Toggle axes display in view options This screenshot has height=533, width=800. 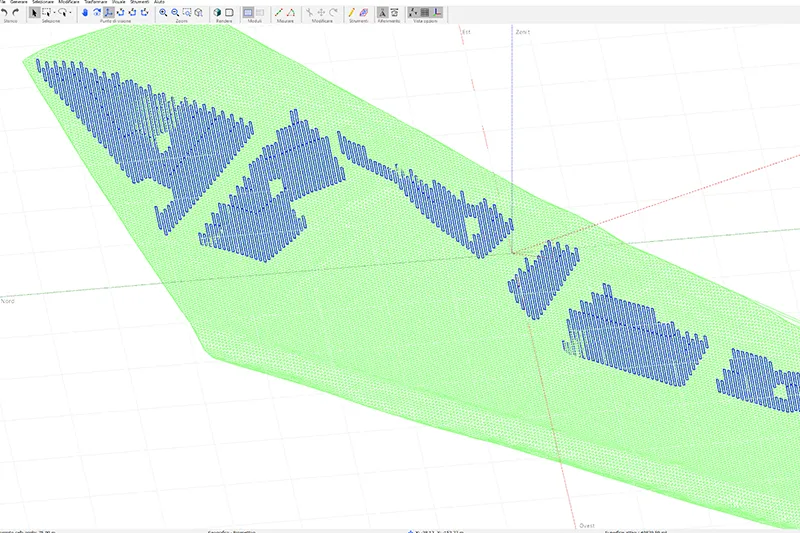click(x=438, y=12)
